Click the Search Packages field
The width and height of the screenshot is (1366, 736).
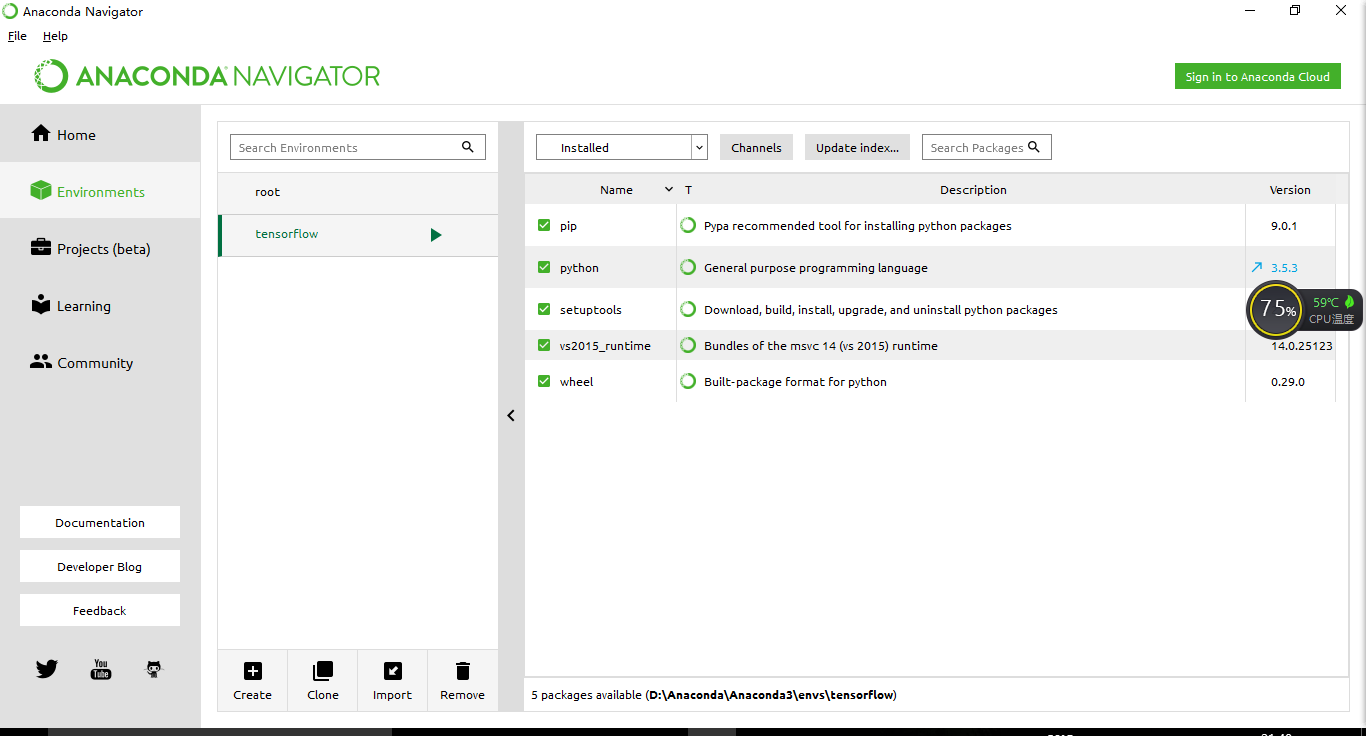tap(986, 147)
